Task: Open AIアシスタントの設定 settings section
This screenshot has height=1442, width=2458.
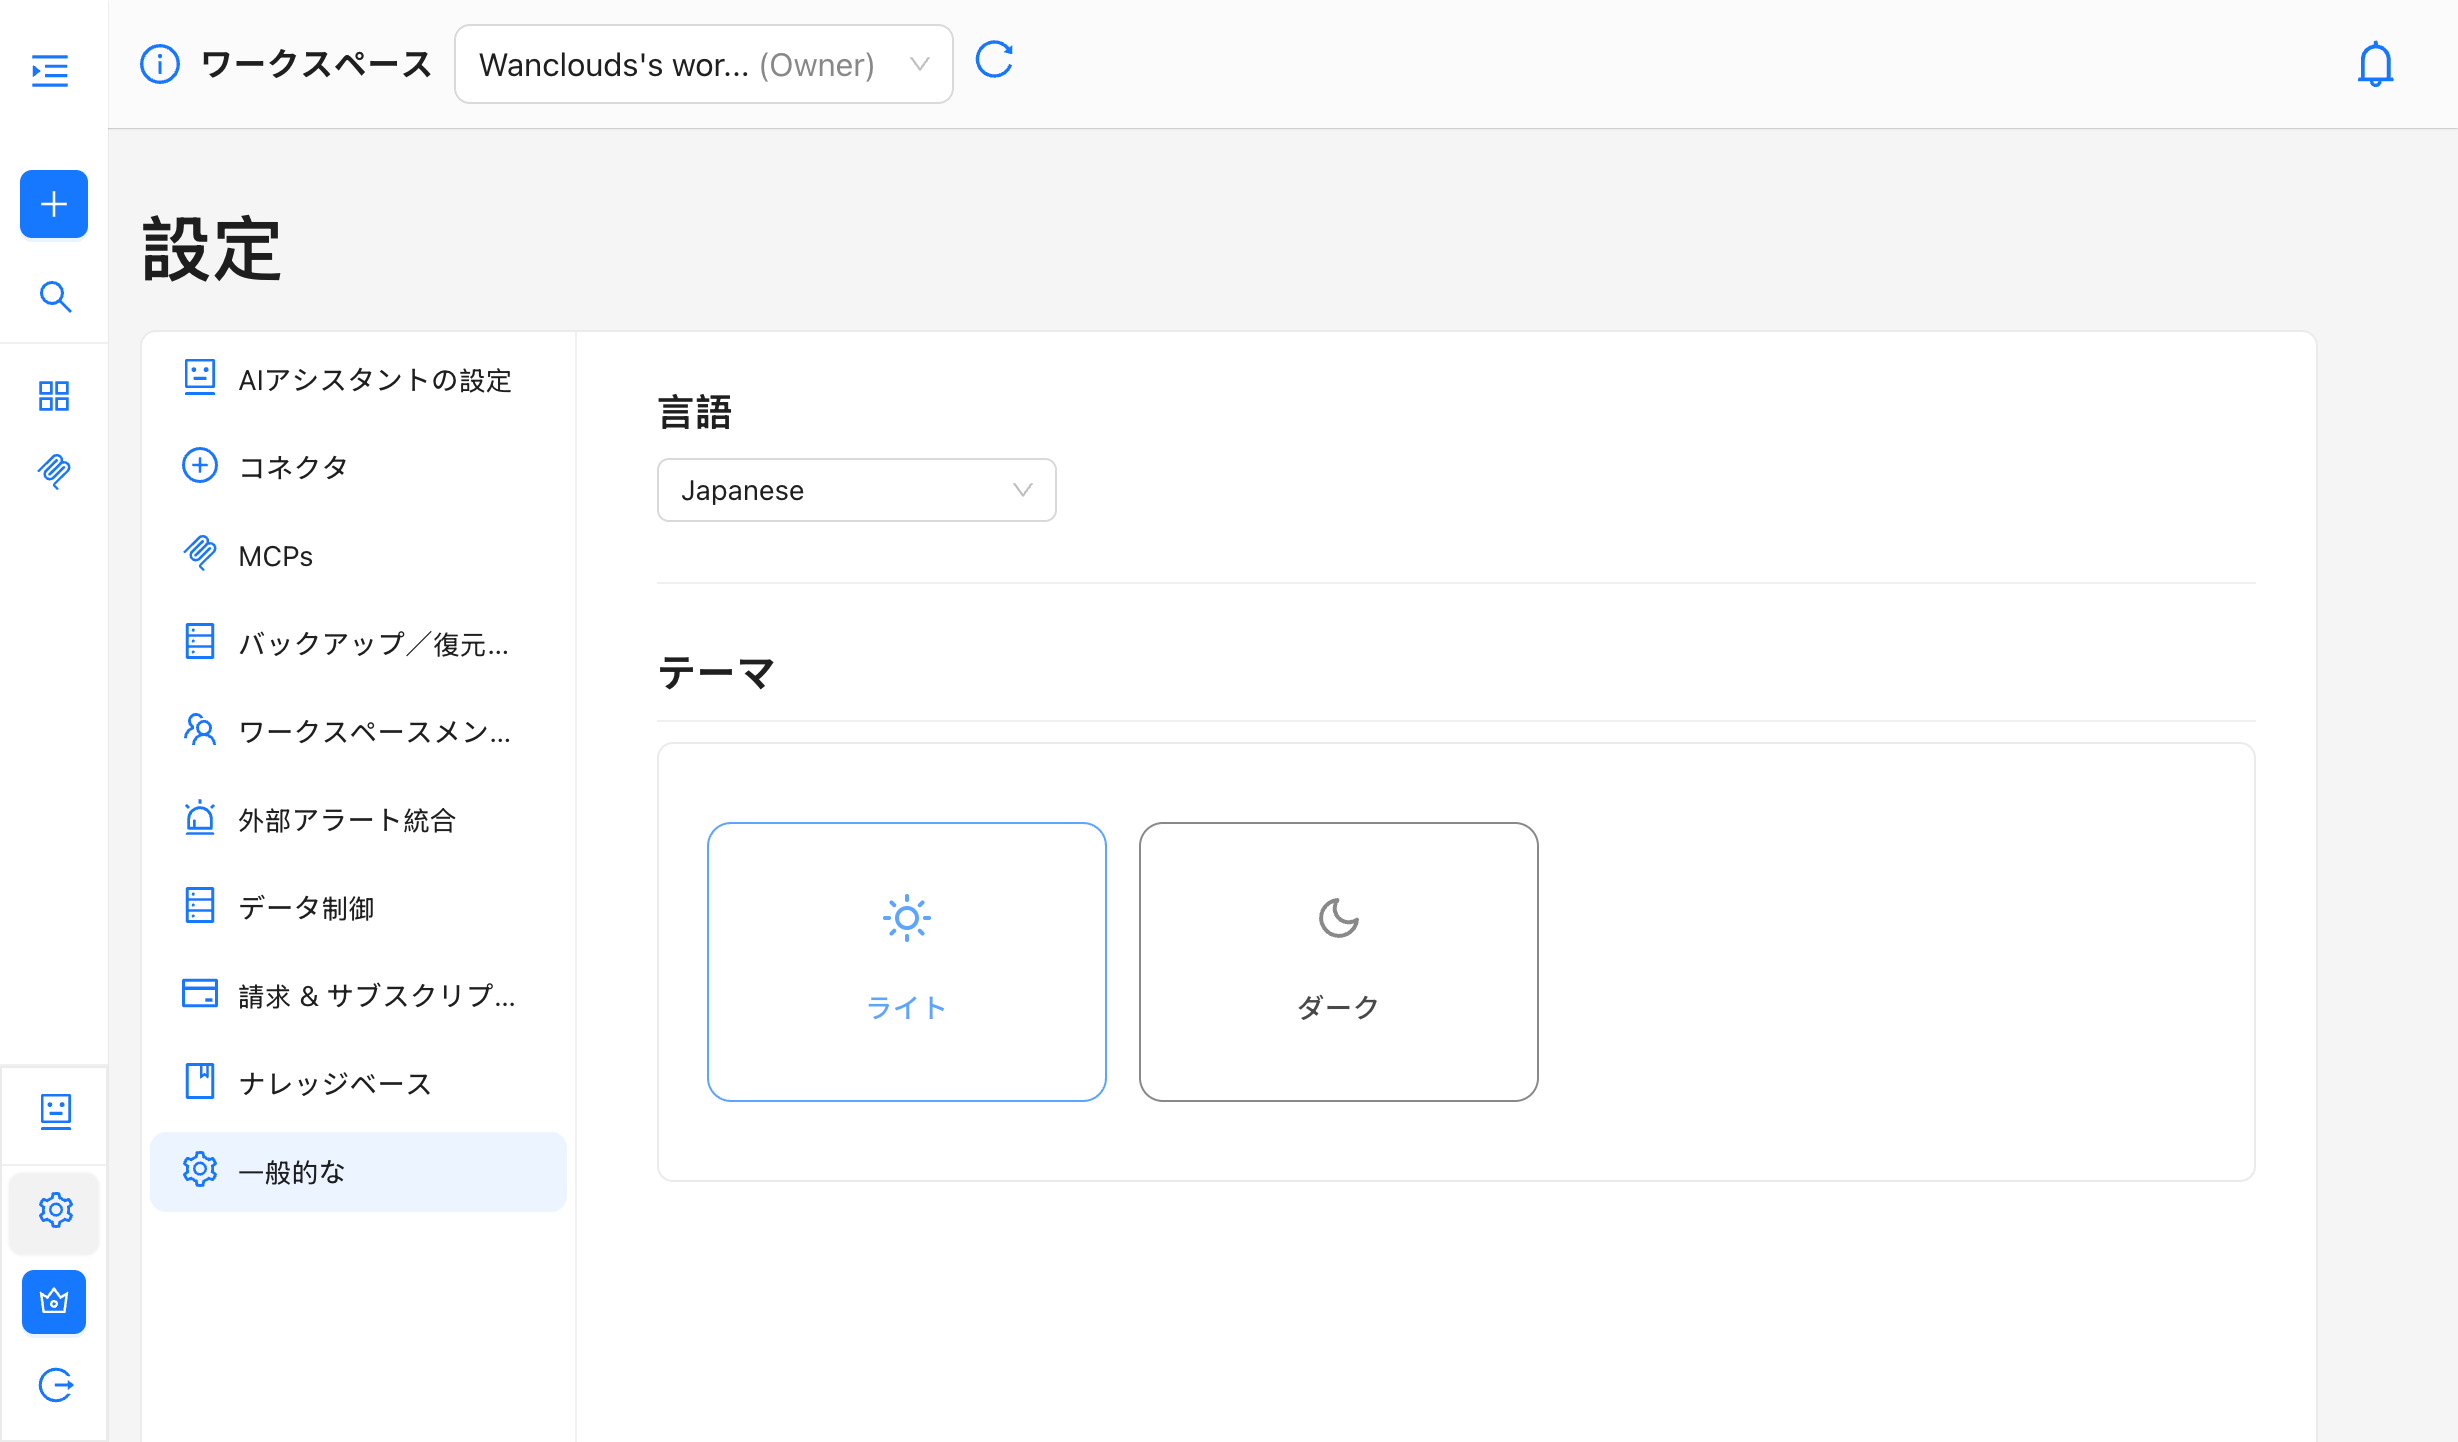Action: (x=374, y=380)
